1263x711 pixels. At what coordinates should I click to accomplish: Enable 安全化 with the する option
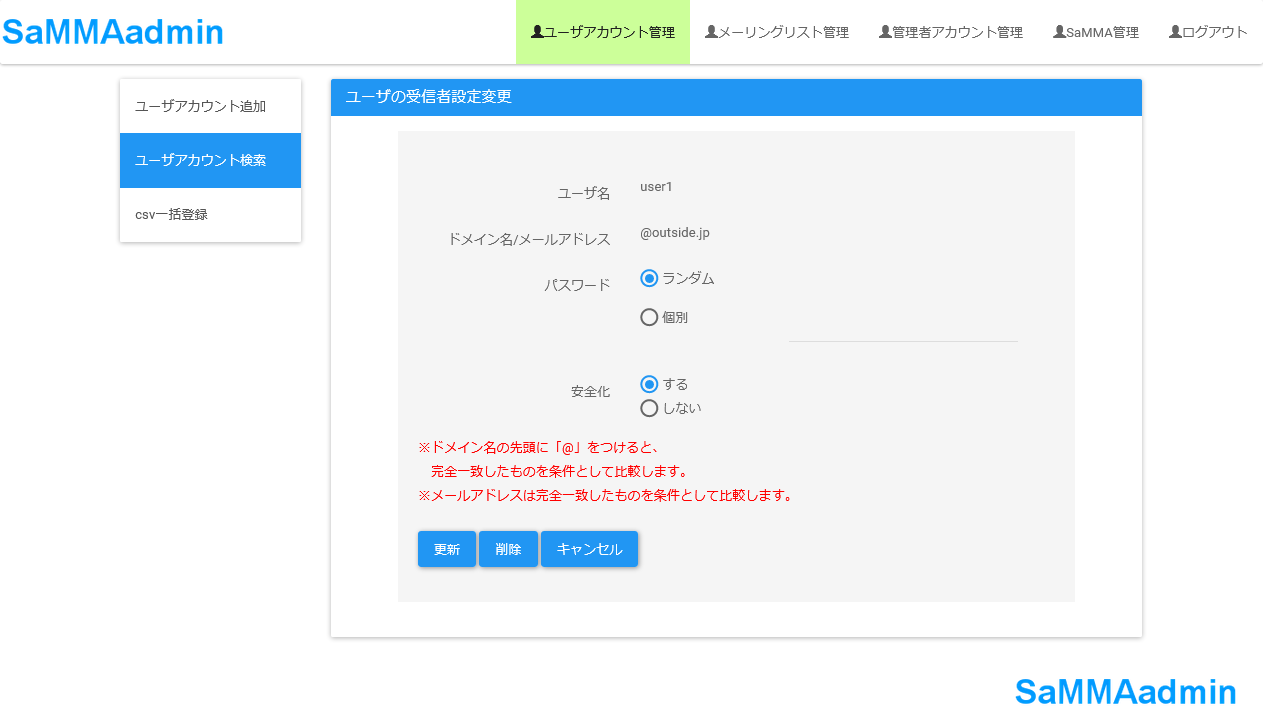pos(649,384)
